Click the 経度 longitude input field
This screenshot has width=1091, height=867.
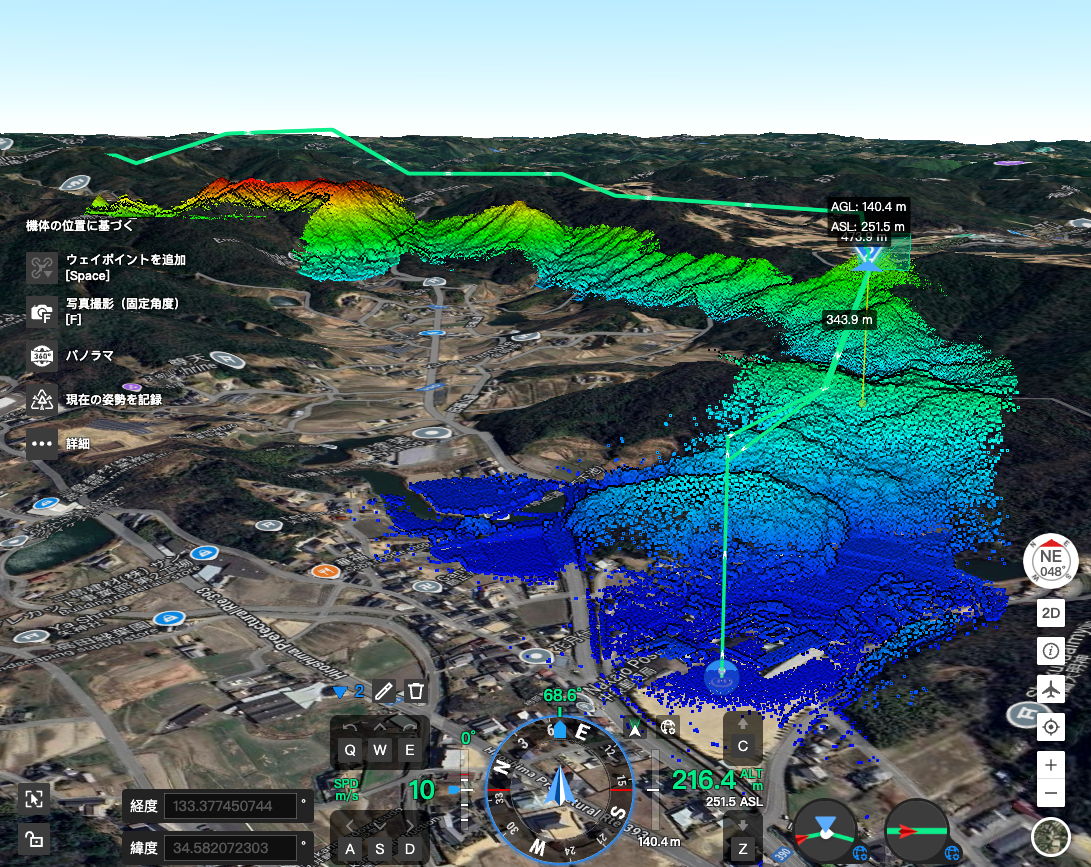(x=230, y=806)
